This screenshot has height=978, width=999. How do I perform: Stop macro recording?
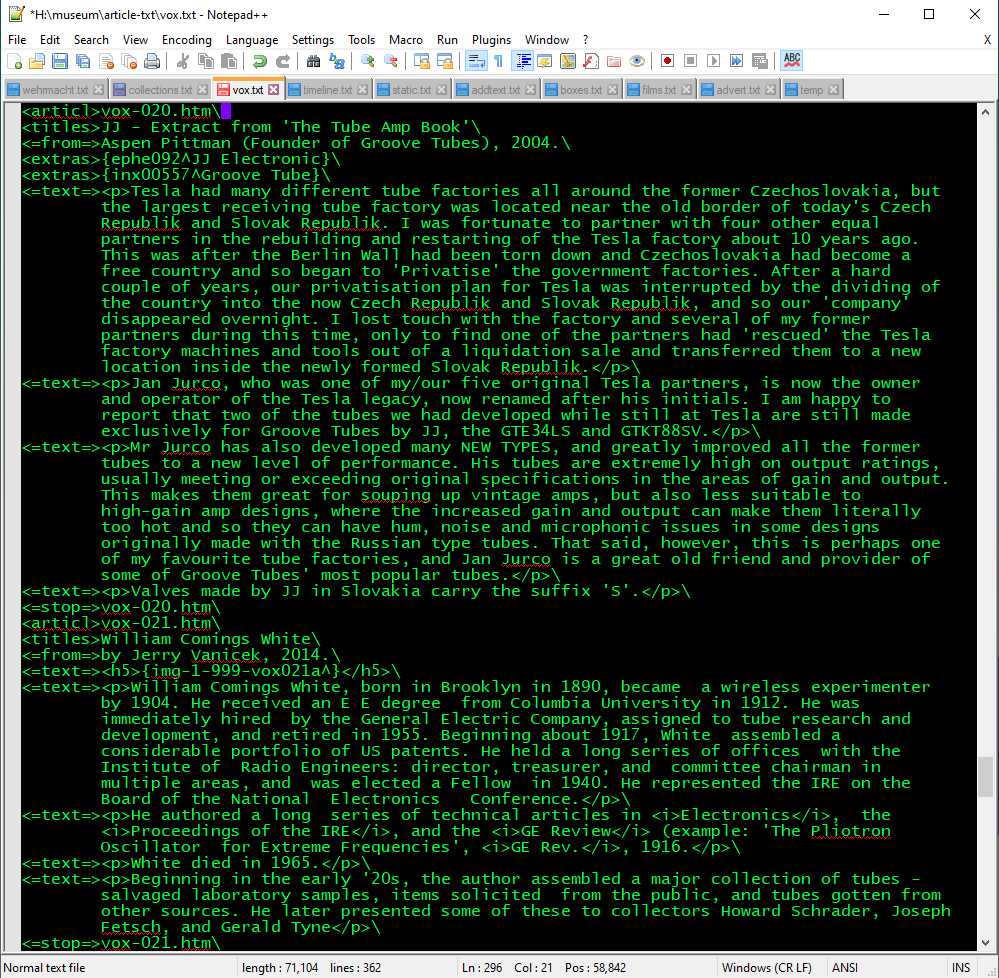coord(690,61)
